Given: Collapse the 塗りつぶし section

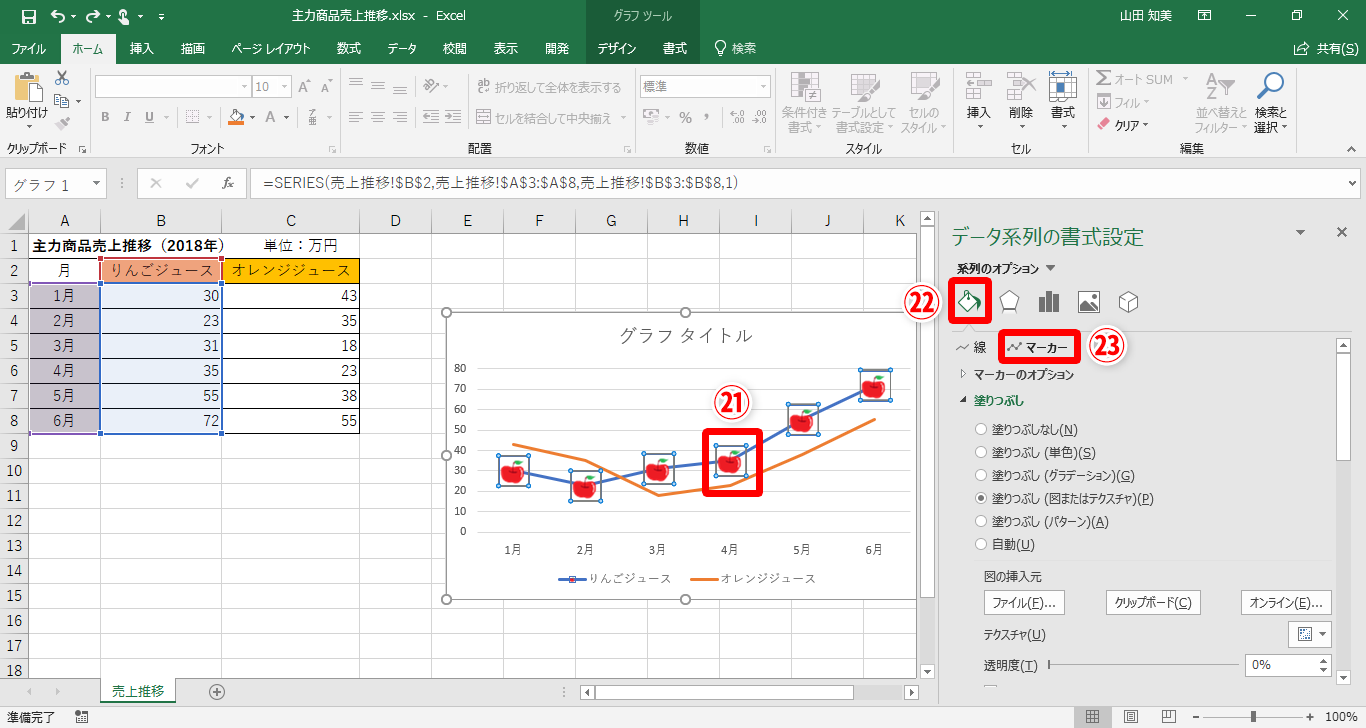Looking at the screenshot, I should tap(963, 400).
